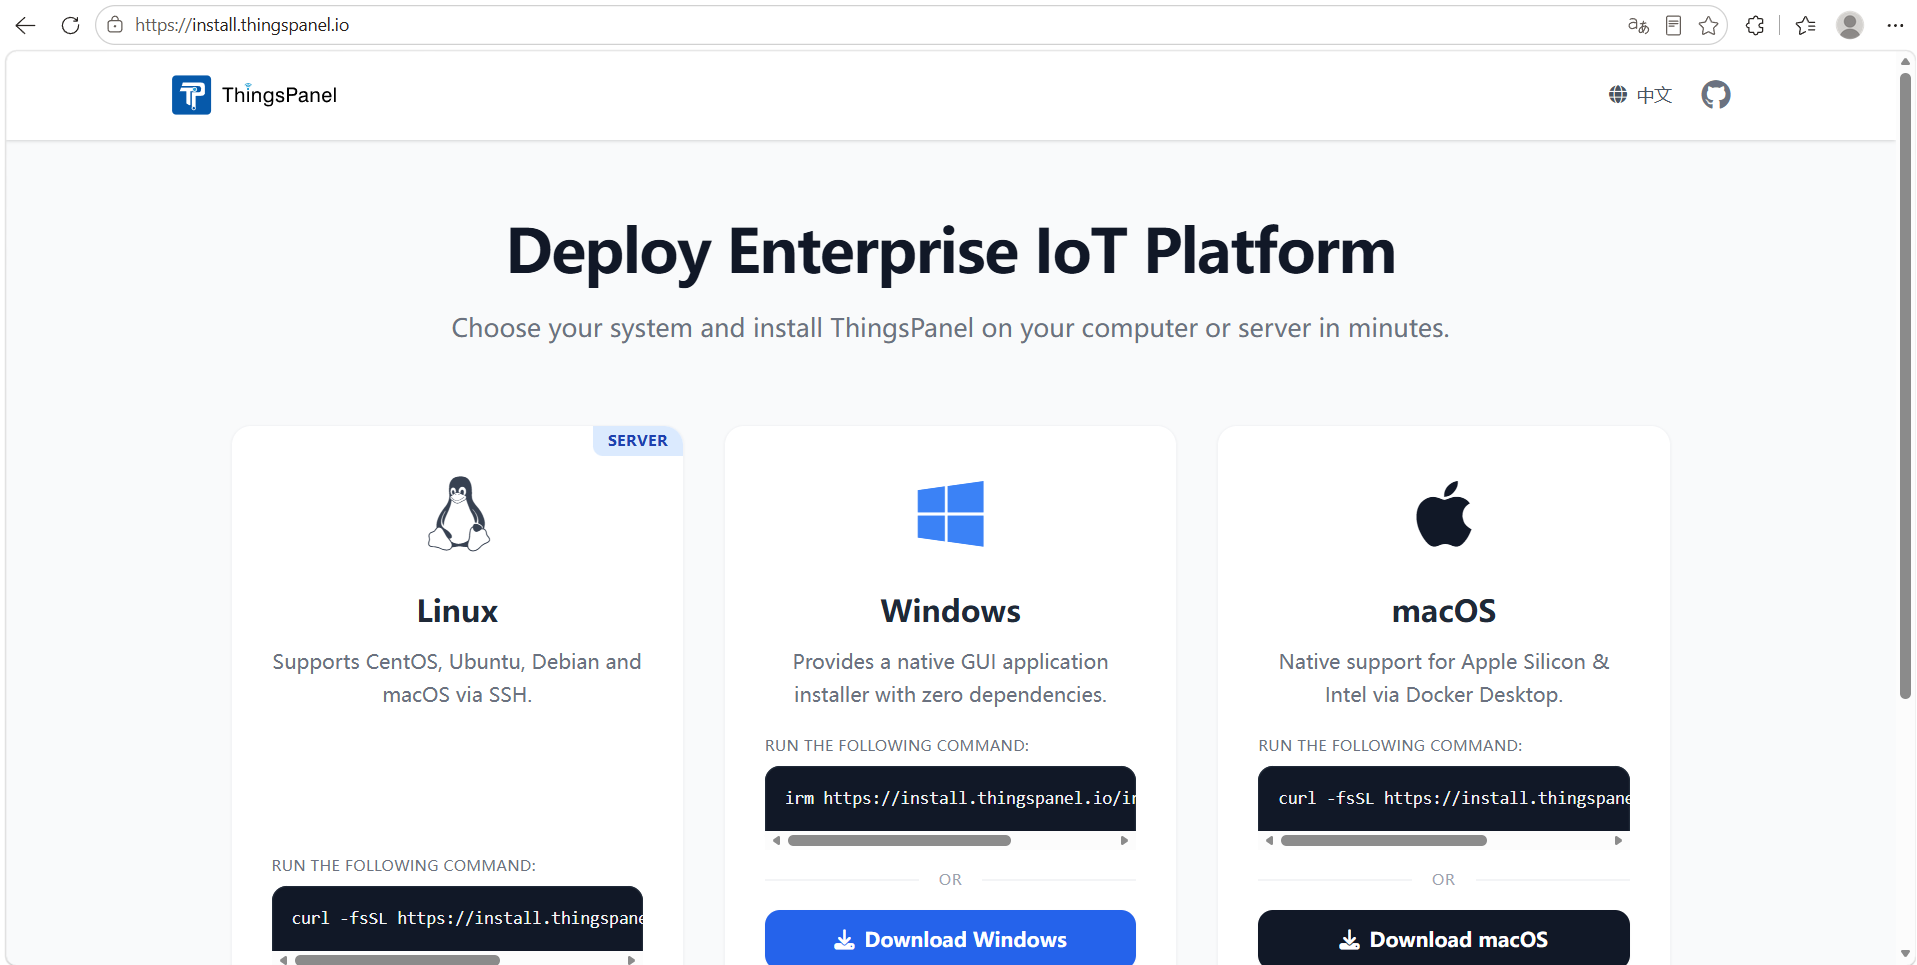Click the Linux curl command code block
The height and width of the screenshot is (965, 1917).
tap(457, 918)
